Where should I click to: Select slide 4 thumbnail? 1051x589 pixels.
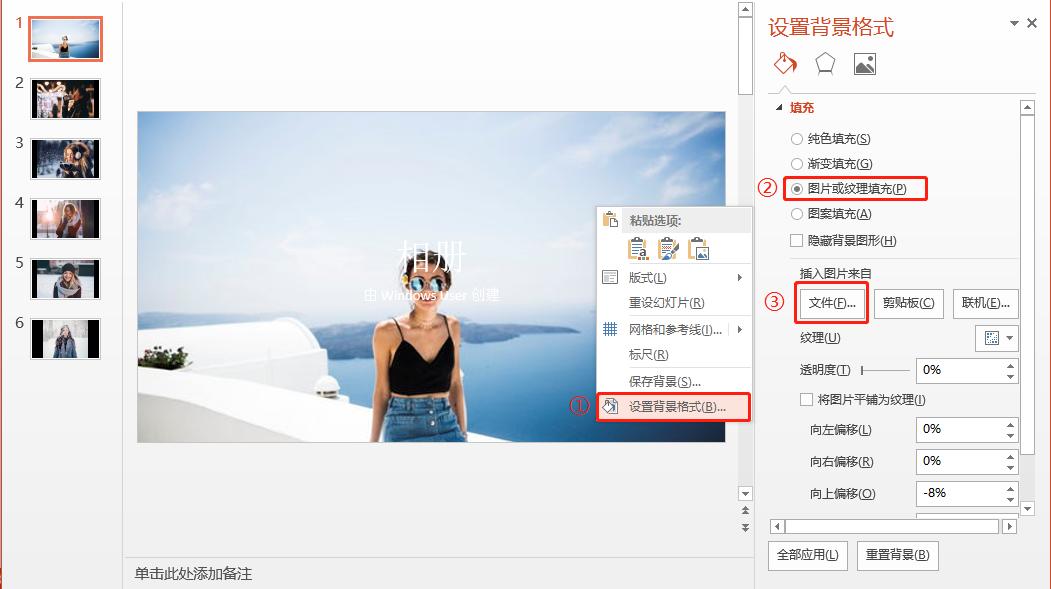[66, 219]
